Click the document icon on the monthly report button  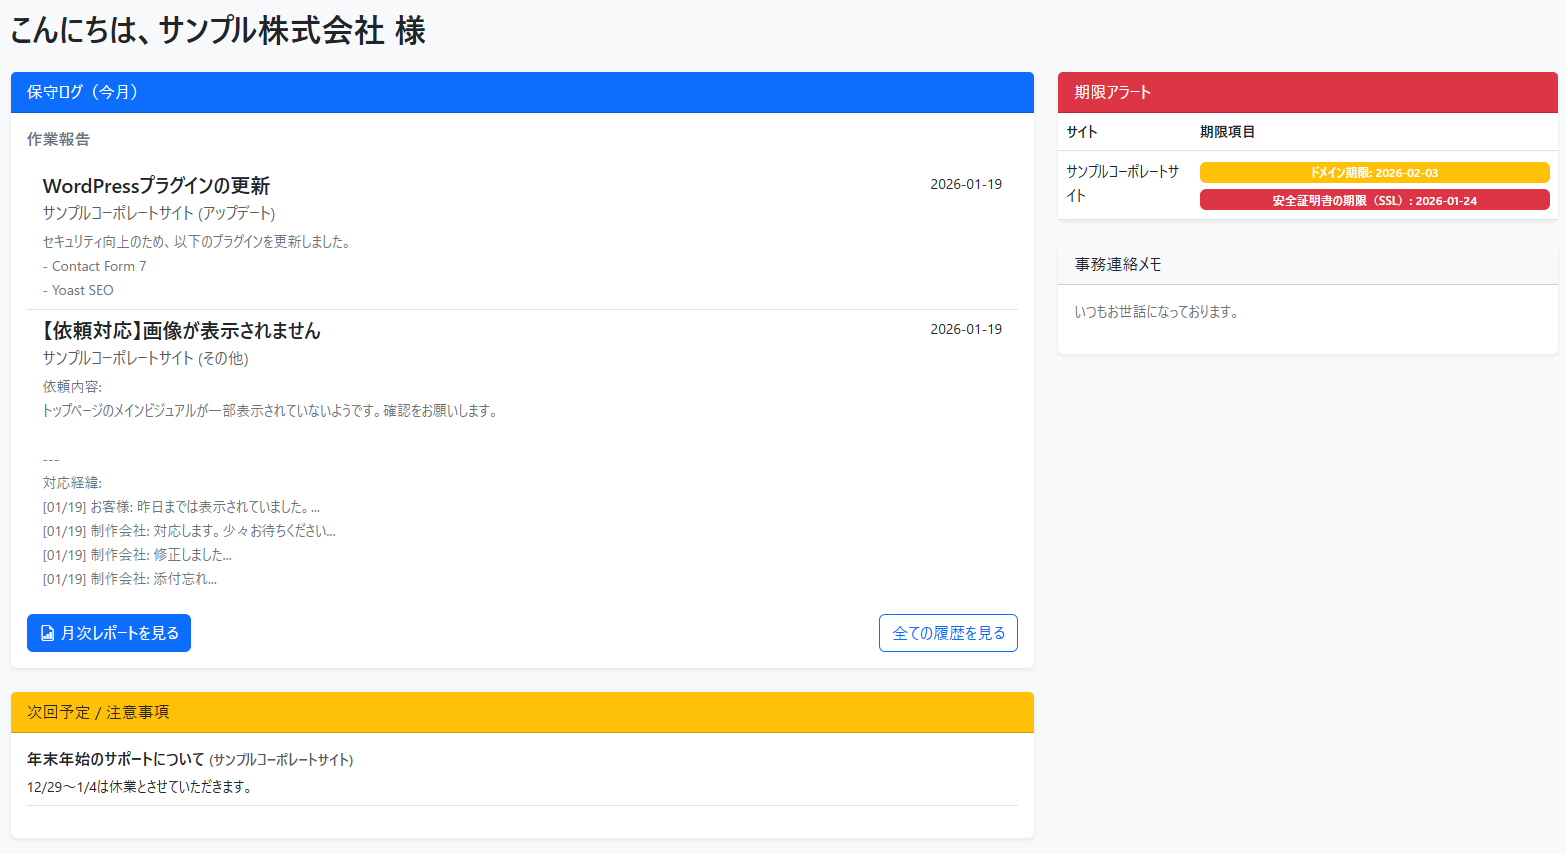point(45,632)
